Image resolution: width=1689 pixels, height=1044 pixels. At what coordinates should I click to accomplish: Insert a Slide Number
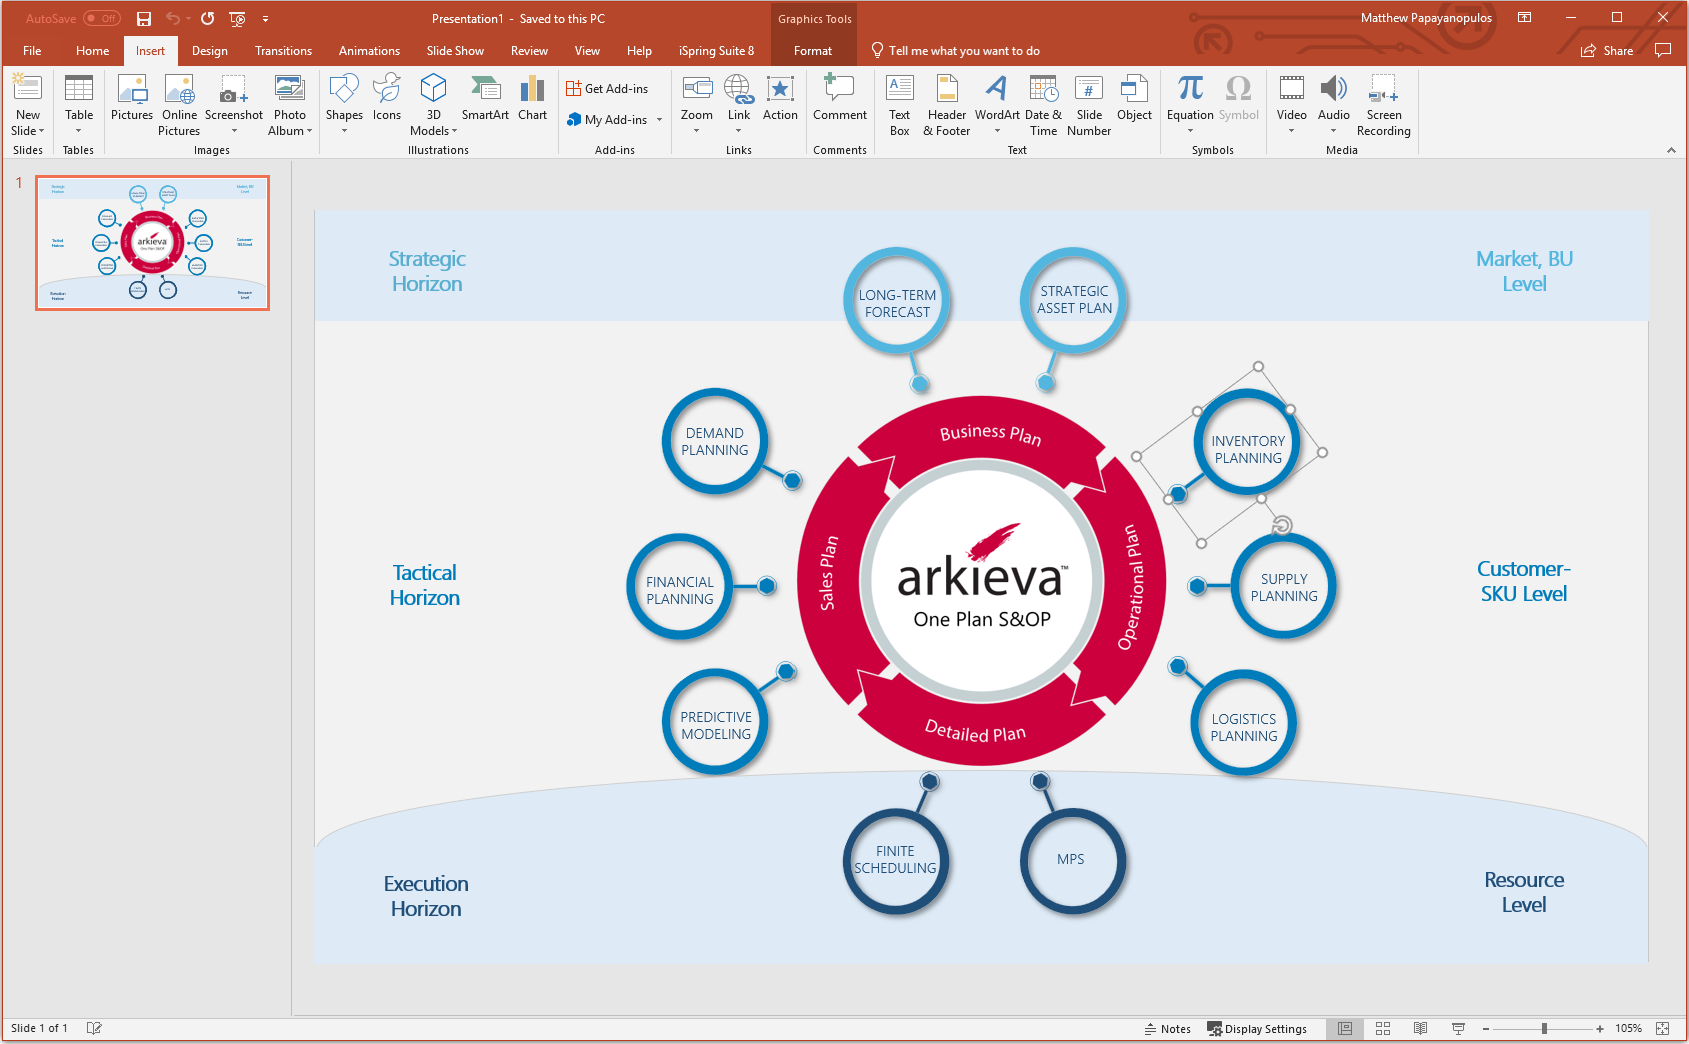coord(1089,105)
